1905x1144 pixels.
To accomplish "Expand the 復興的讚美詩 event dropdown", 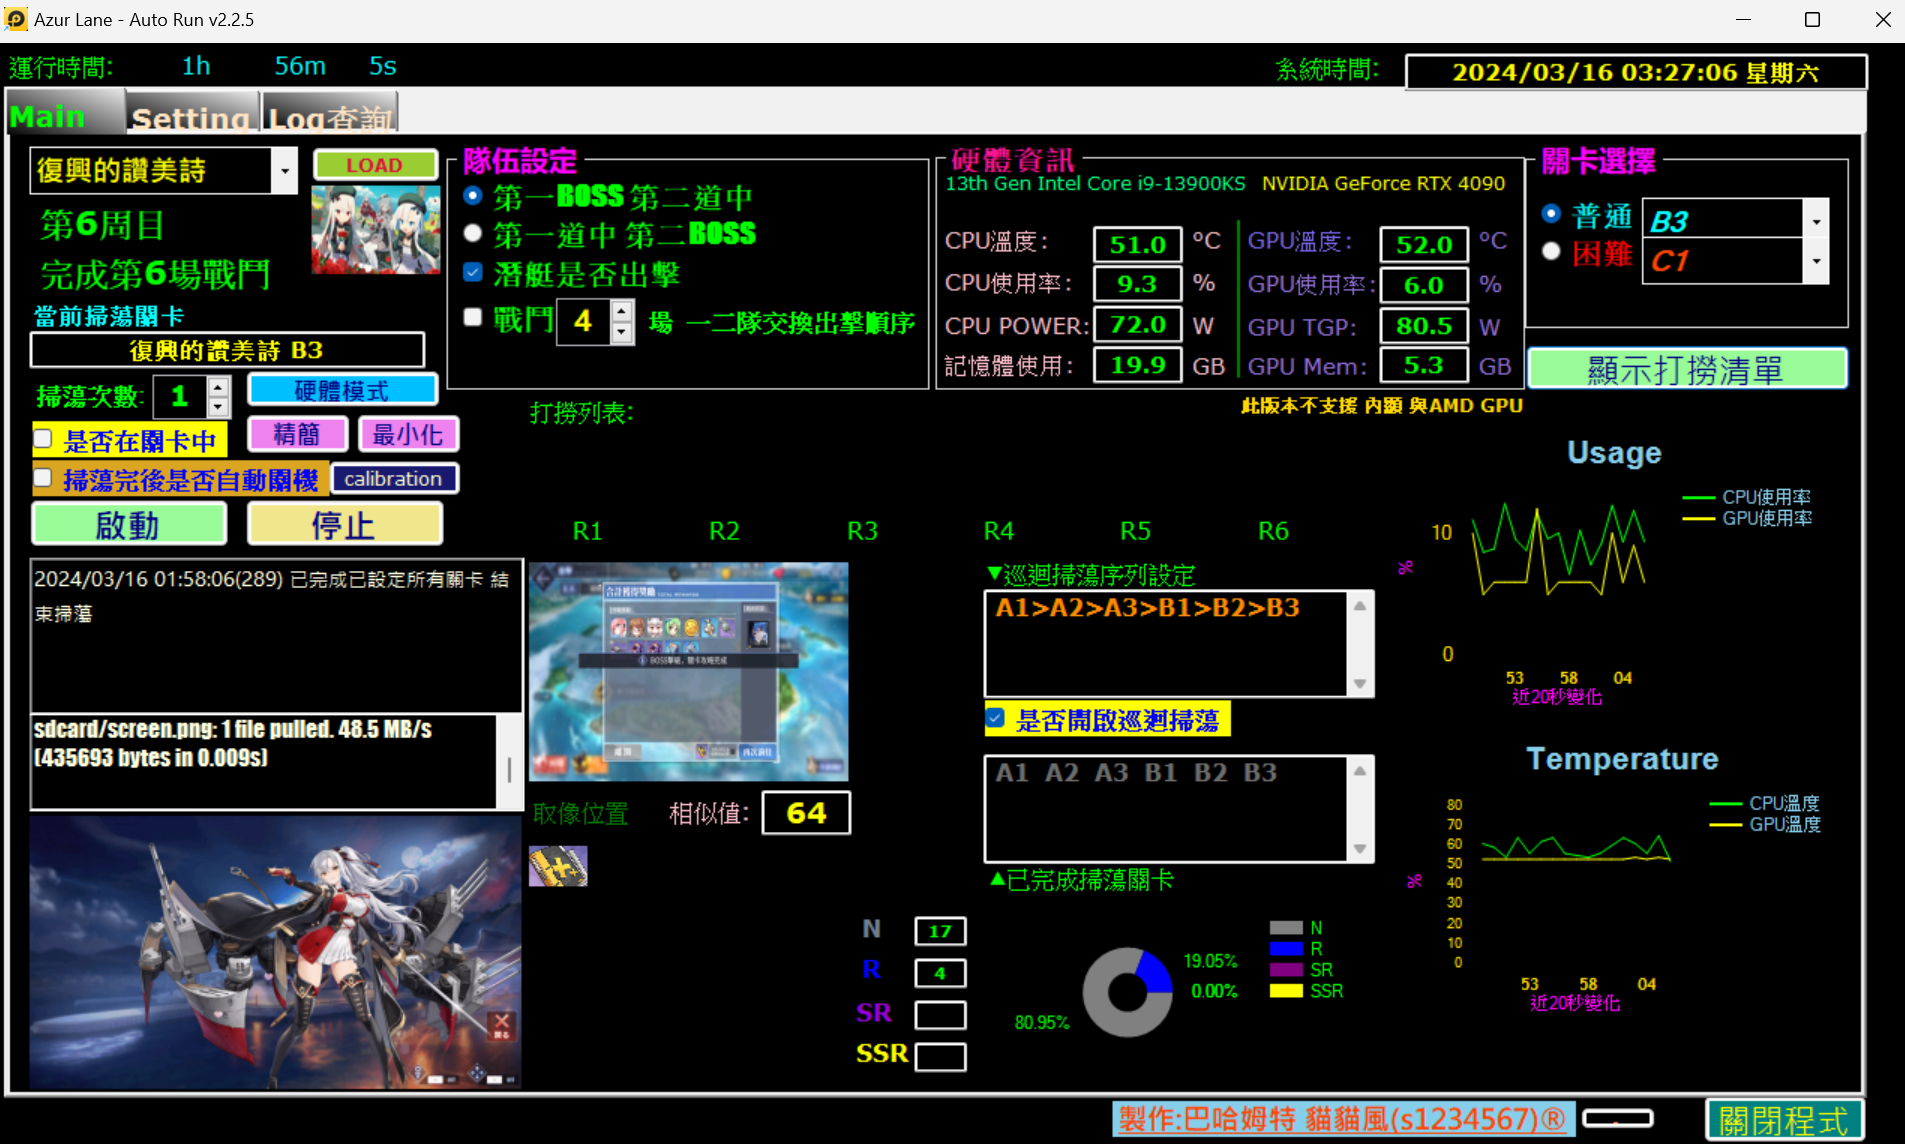I will [285, 171].
